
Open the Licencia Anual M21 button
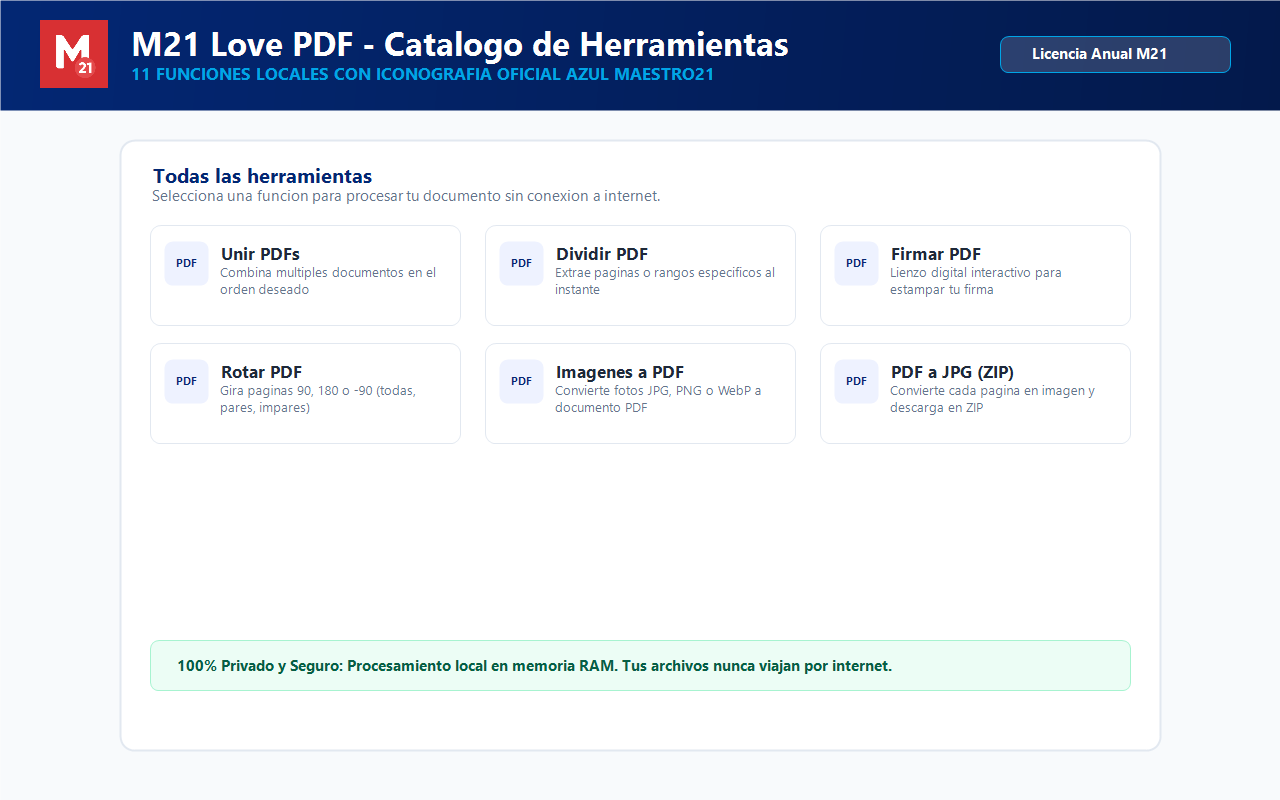click(x=1115, y=54)
